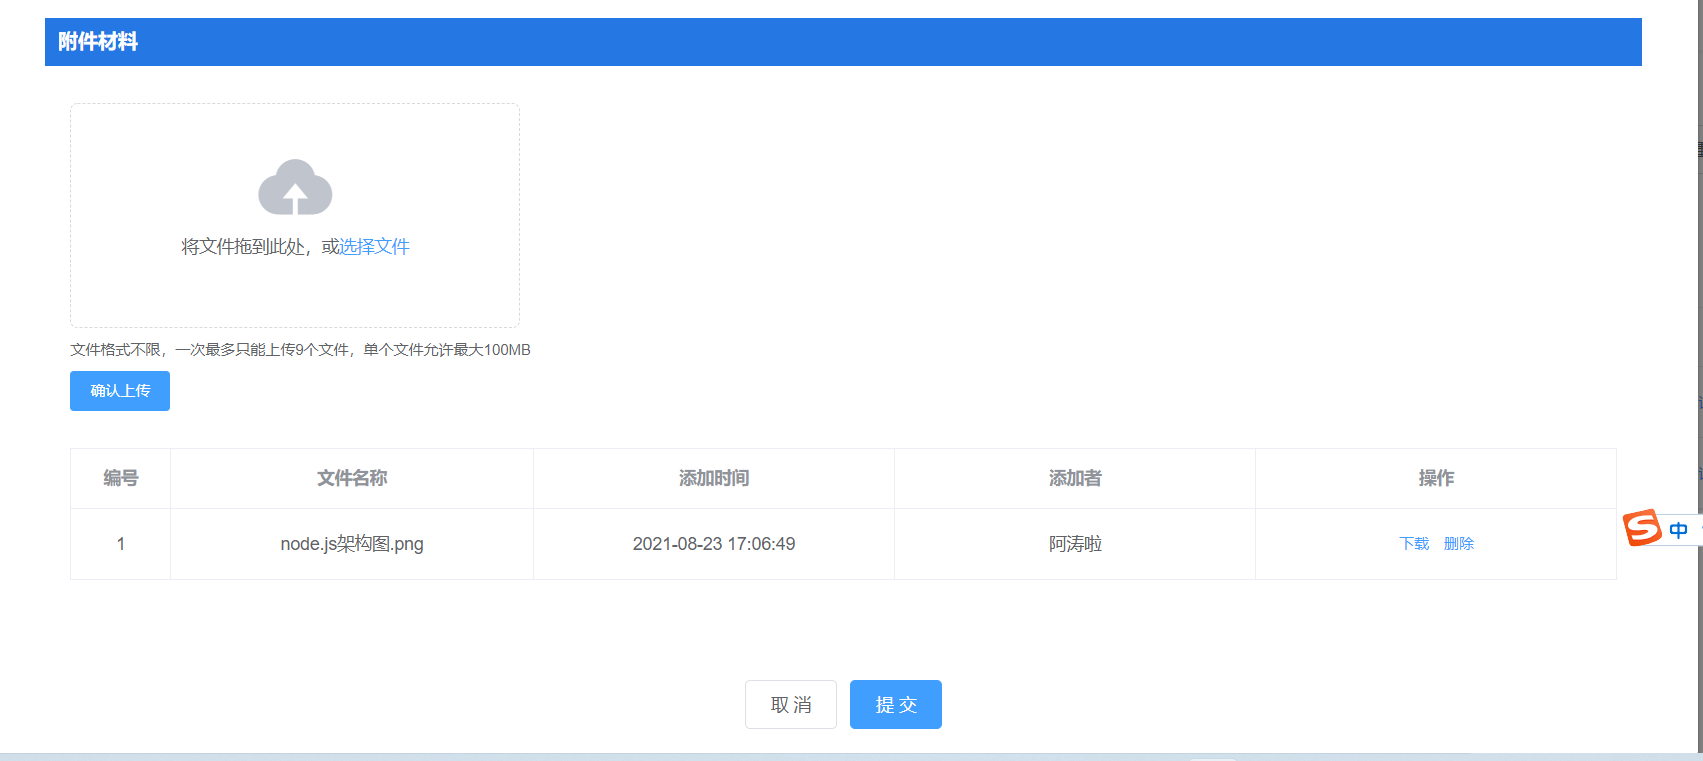Click the 文件名称 column header
Screen dimensions: 1703x761
[352, 479]
